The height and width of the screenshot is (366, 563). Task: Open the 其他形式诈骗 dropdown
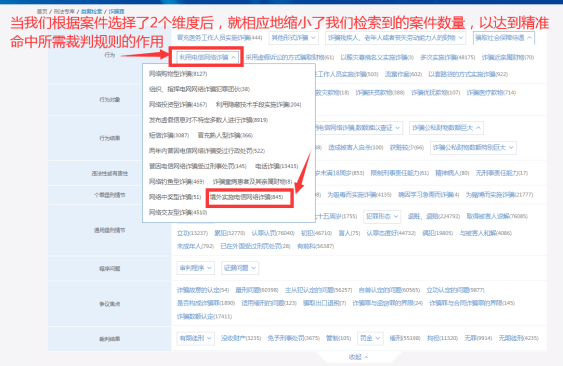(x=294, y=38)
